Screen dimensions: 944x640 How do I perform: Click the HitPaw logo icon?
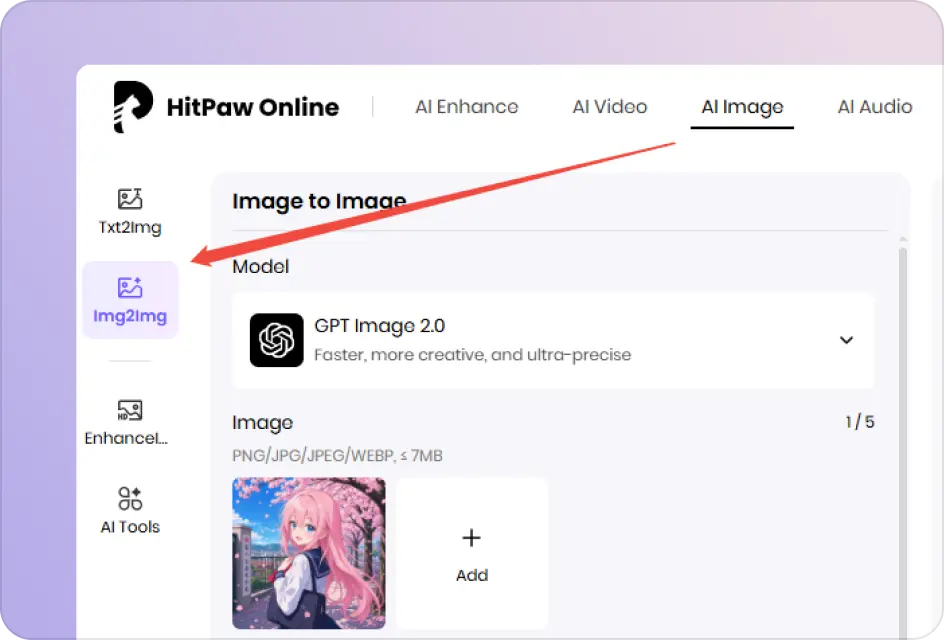coord(133,107)
